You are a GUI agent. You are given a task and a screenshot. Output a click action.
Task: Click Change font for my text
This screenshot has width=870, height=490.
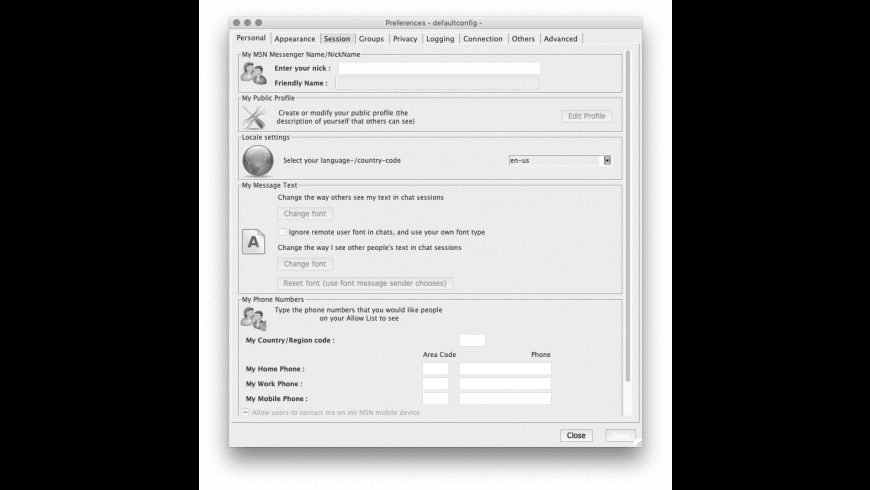point(305,214)
